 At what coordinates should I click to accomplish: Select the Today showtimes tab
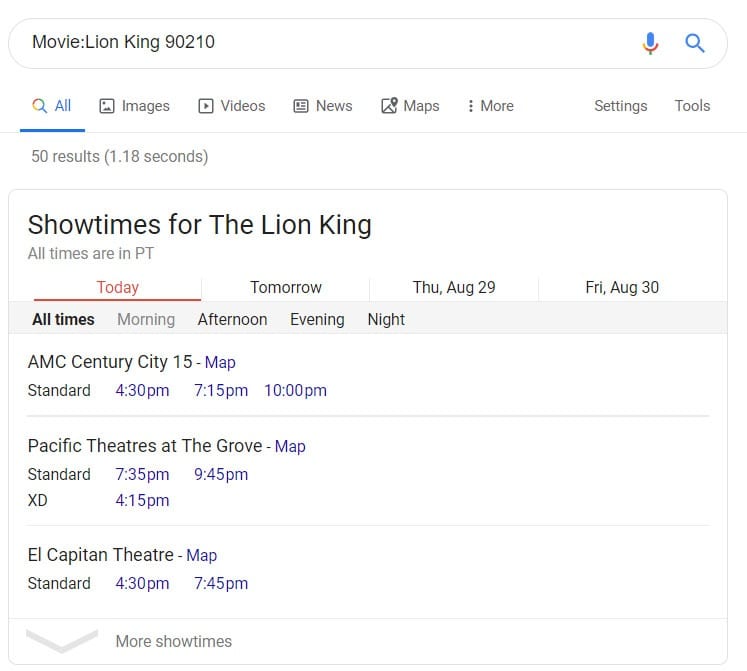pos(118,287)
